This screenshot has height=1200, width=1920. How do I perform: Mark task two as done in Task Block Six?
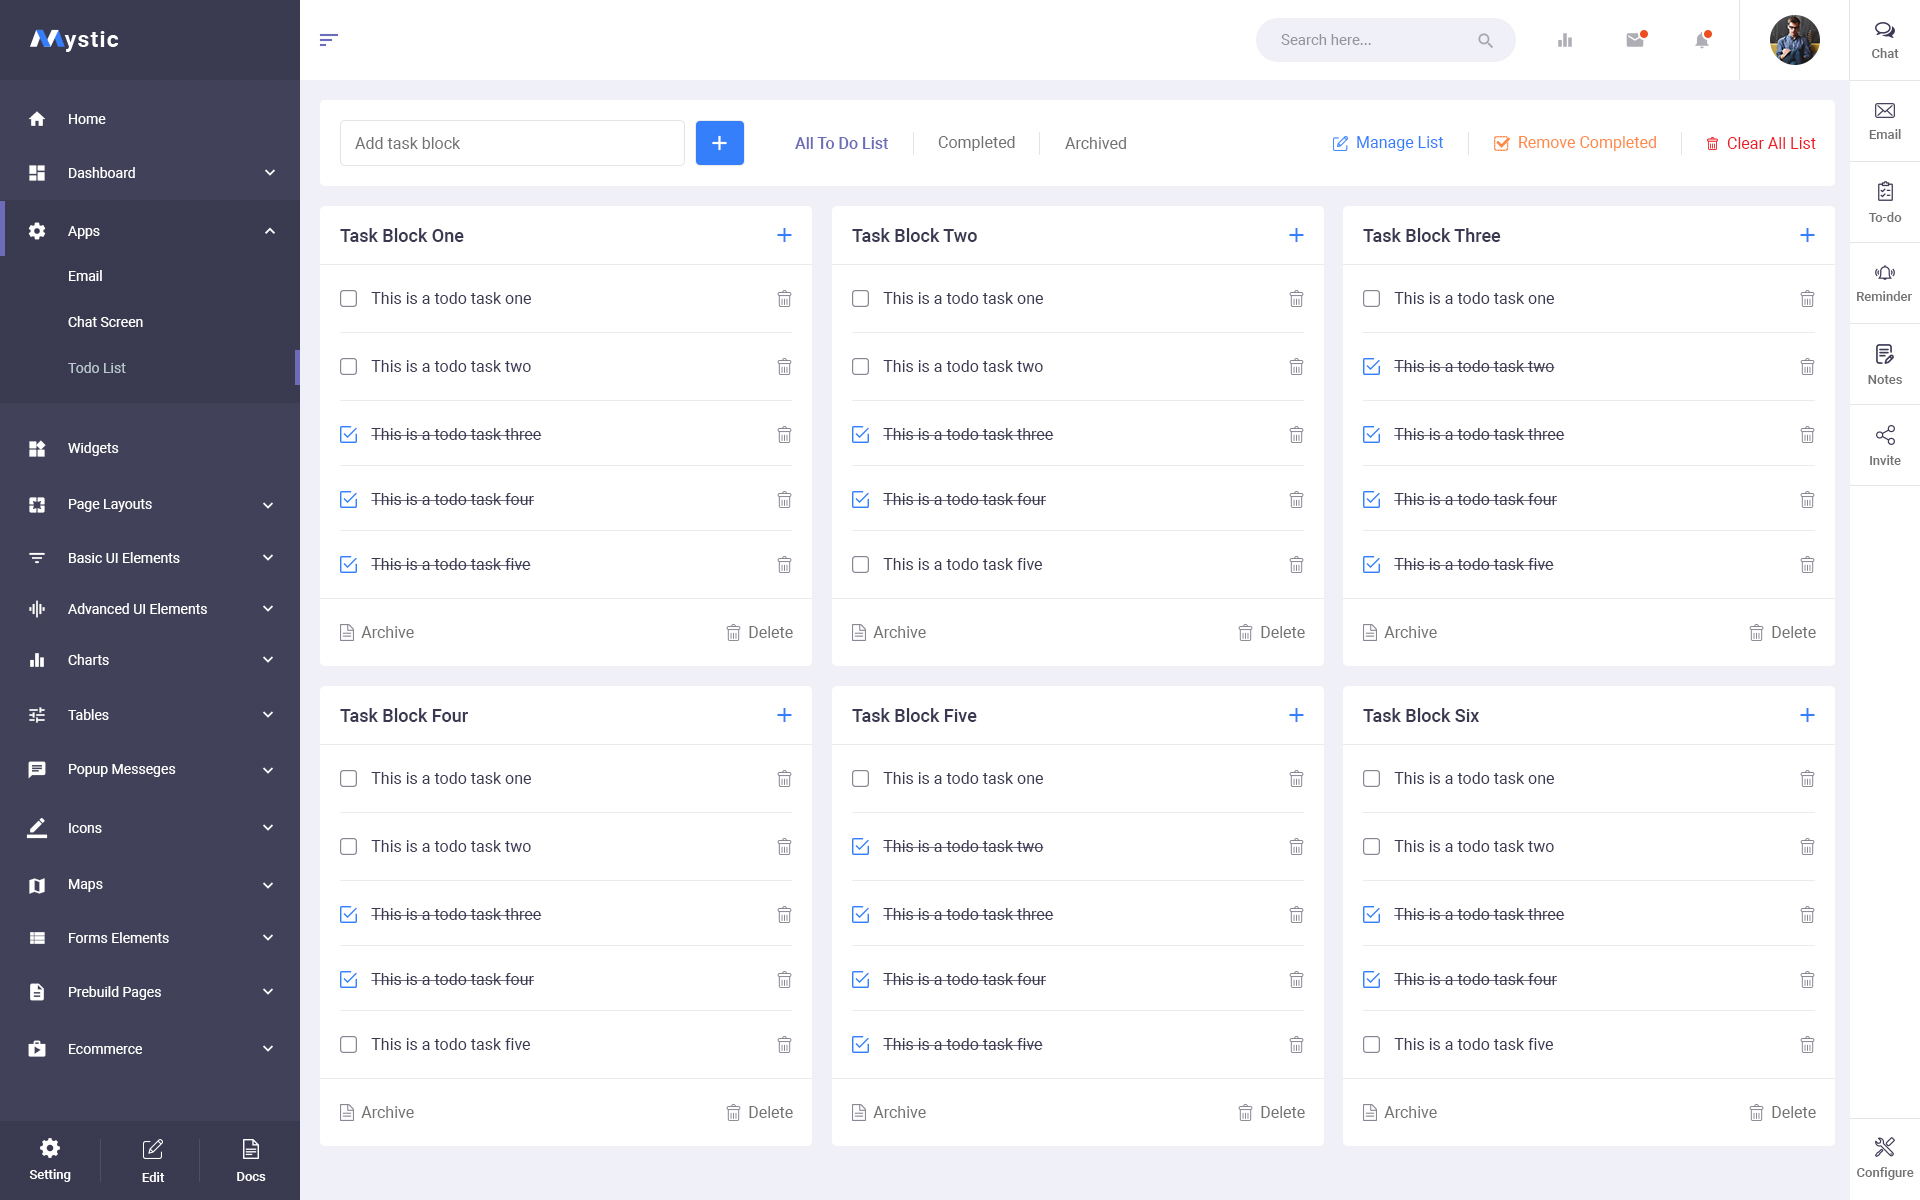point(1371,846)
